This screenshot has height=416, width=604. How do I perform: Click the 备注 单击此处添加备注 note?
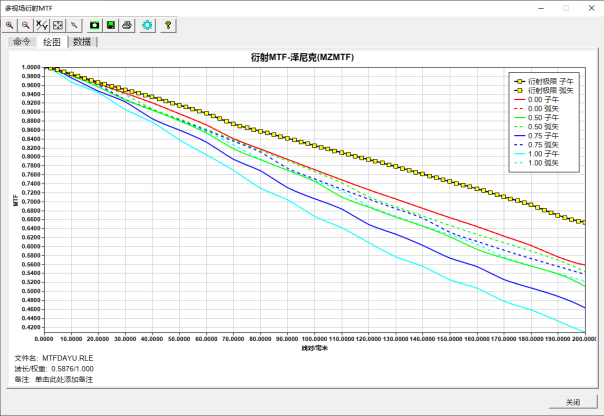54,379
